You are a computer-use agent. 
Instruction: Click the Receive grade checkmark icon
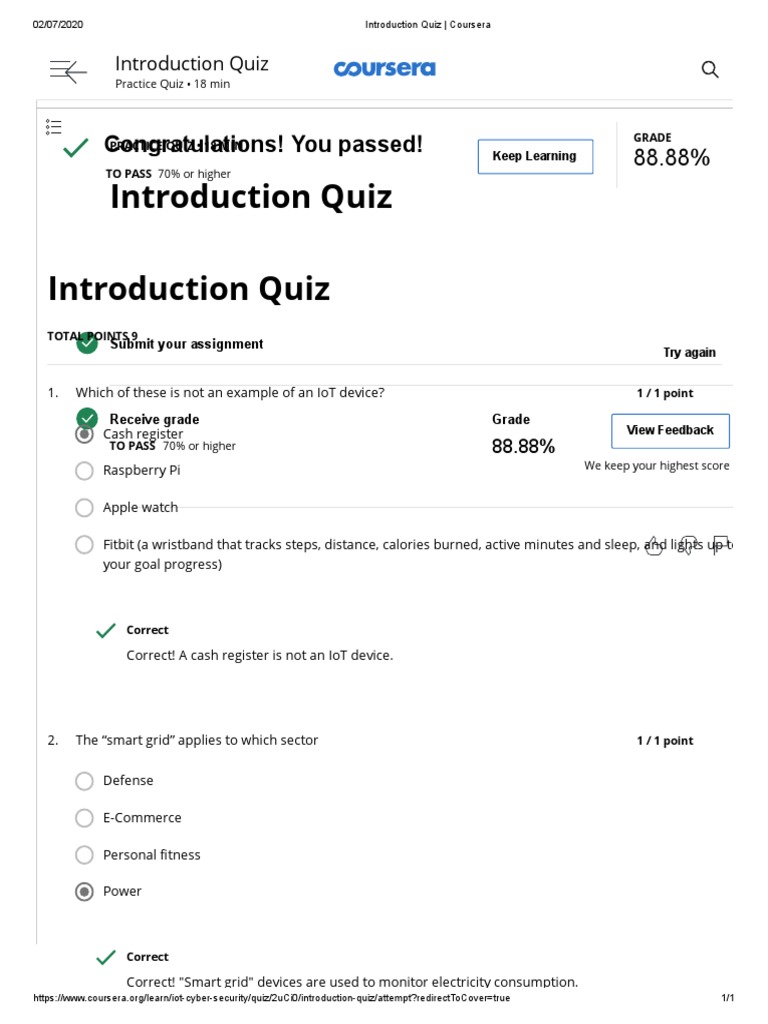(x=87, y=419)
